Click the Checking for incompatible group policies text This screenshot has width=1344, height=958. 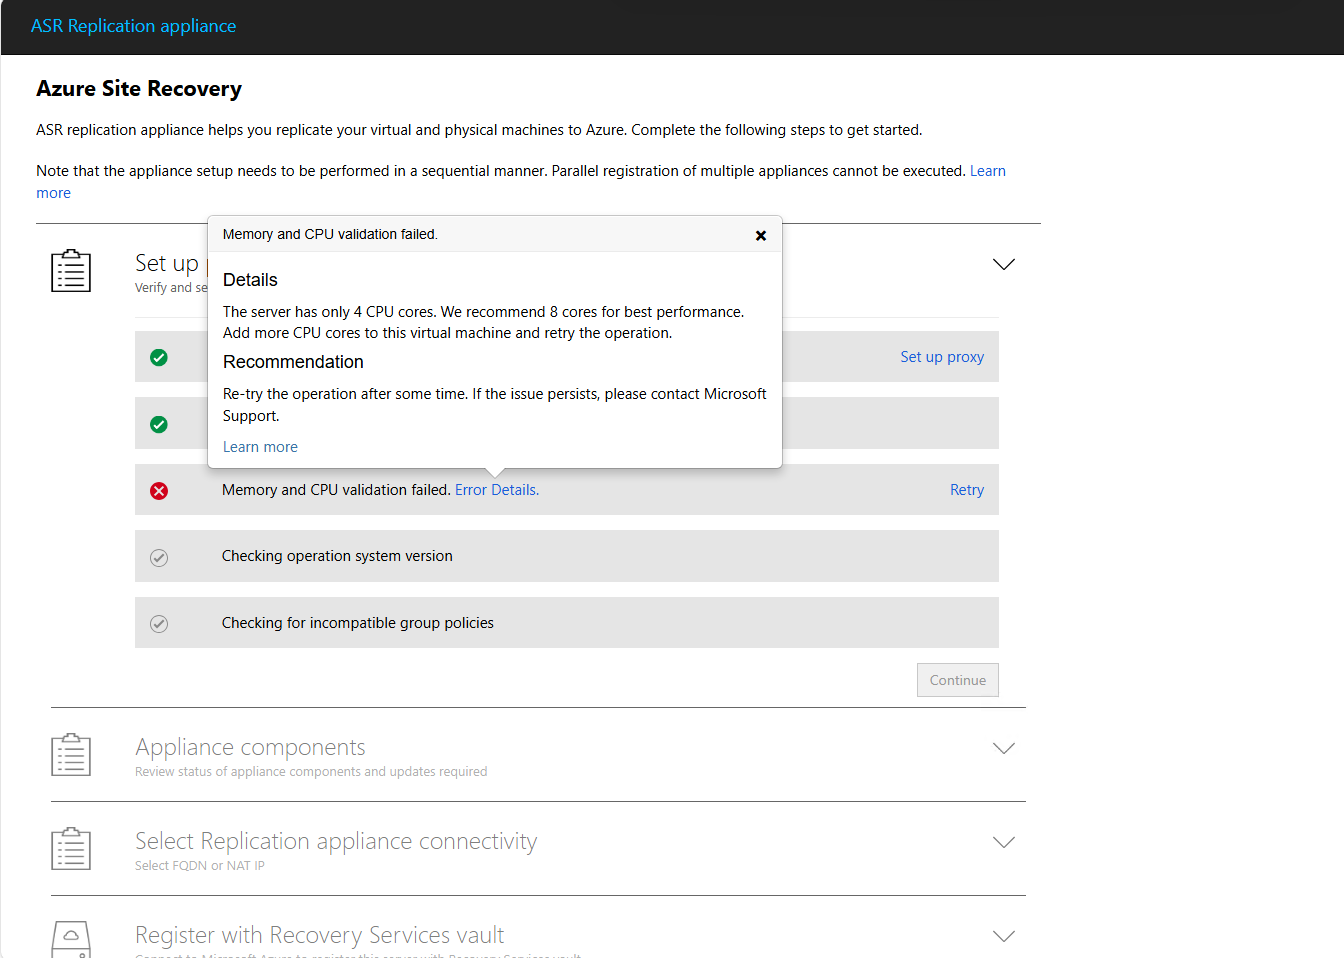(x=358, y=623)
